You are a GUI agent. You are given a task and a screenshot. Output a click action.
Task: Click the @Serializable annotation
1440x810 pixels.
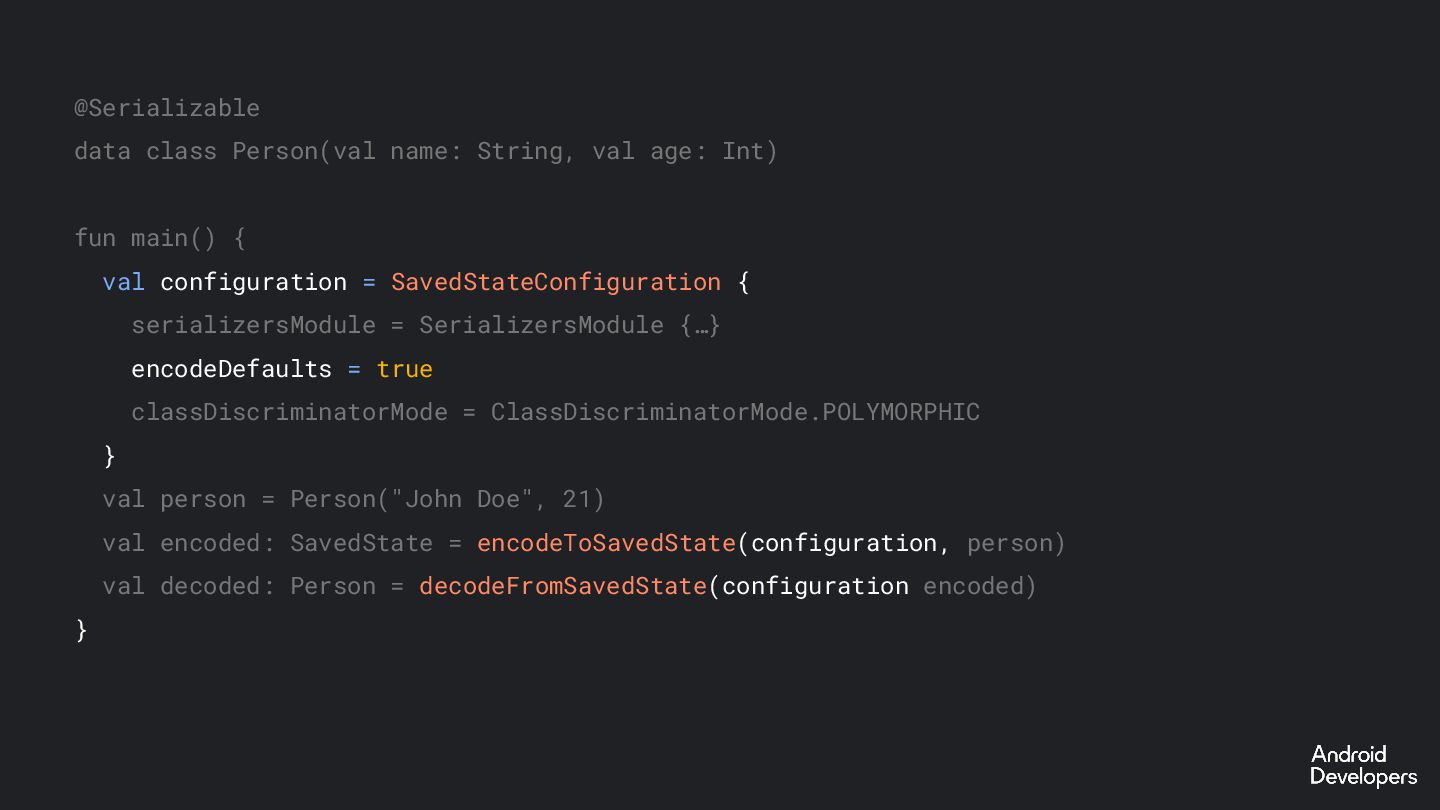coord(167,108)
